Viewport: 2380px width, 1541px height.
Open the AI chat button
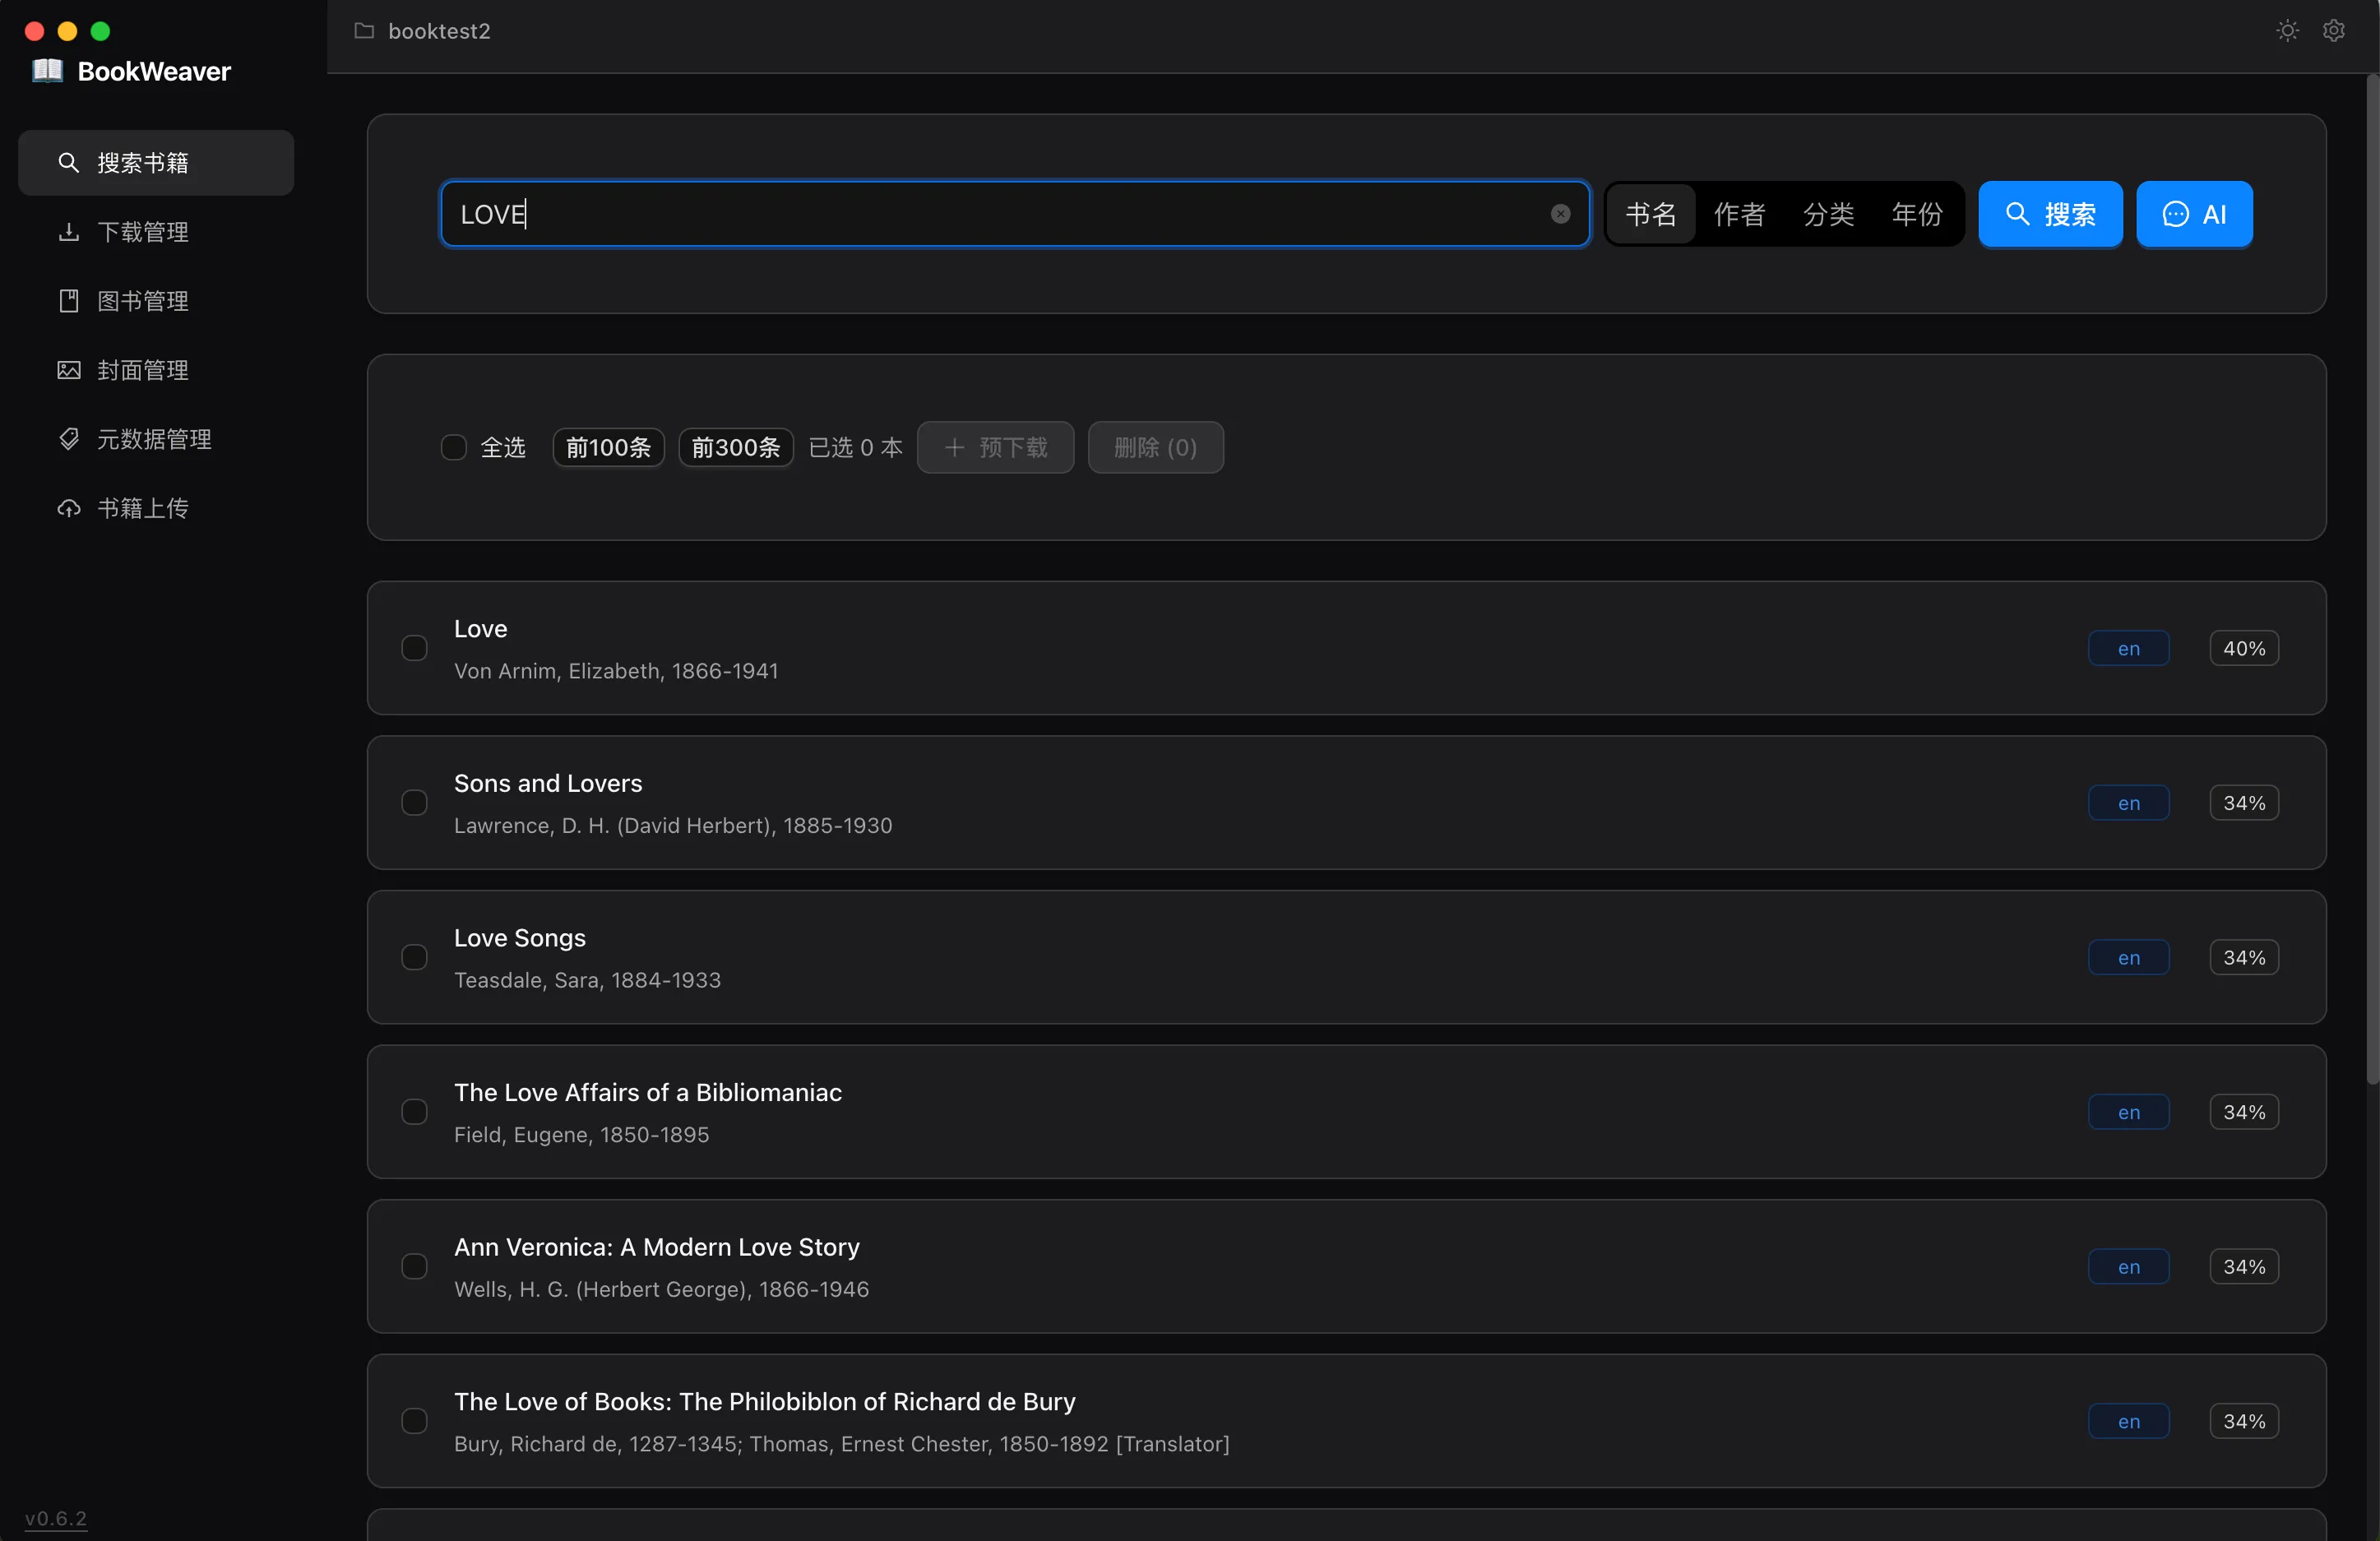tap(2194, 214)
